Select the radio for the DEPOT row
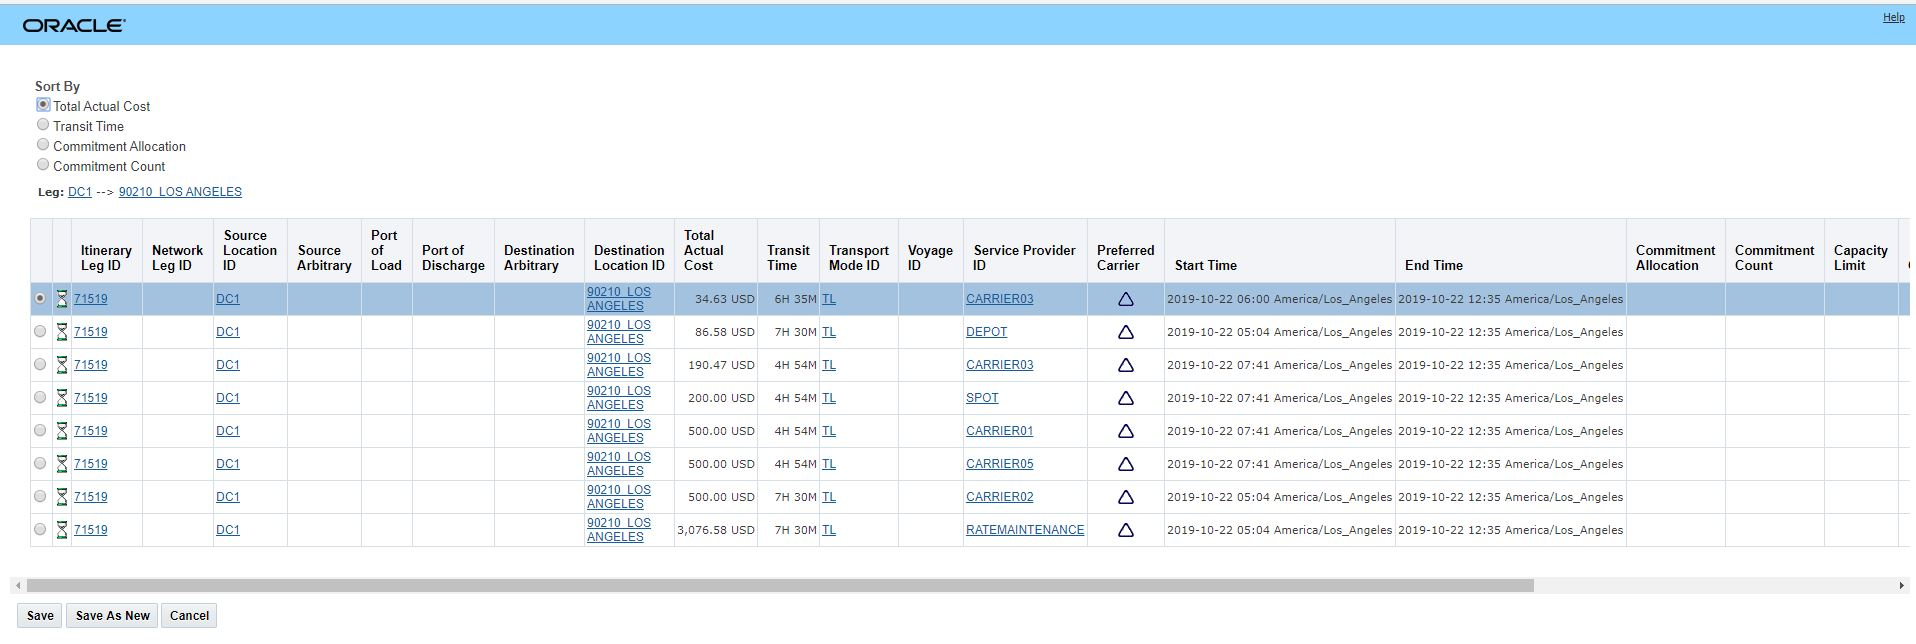Screen dimensions: 1916x644 click(40, 331)
